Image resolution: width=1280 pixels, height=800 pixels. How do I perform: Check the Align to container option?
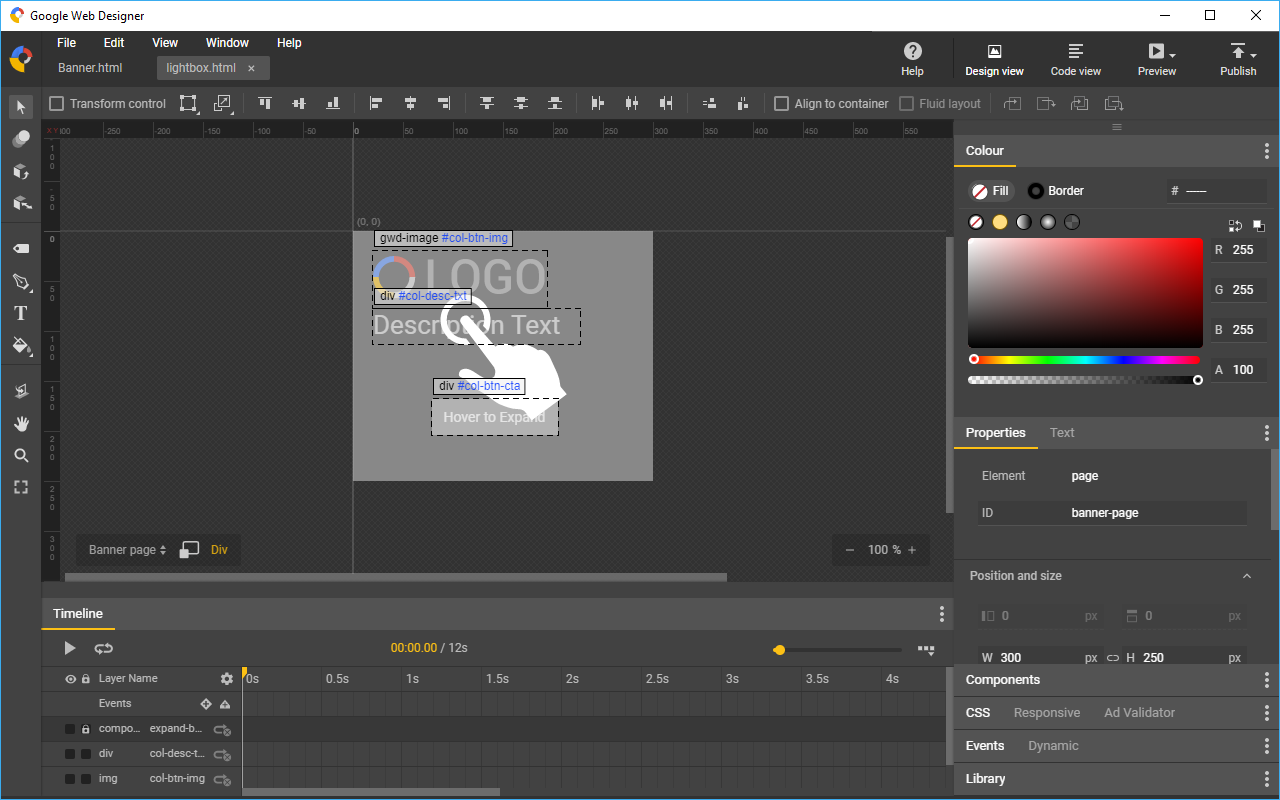782,104
